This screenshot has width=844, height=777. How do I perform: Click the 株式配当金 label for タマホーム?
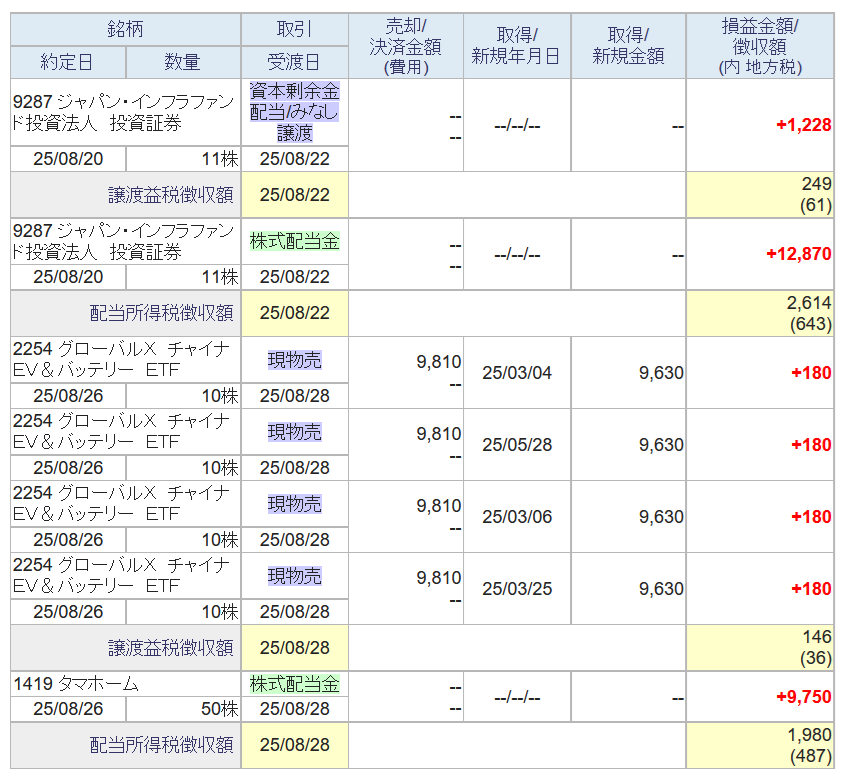tap(294, 684)
